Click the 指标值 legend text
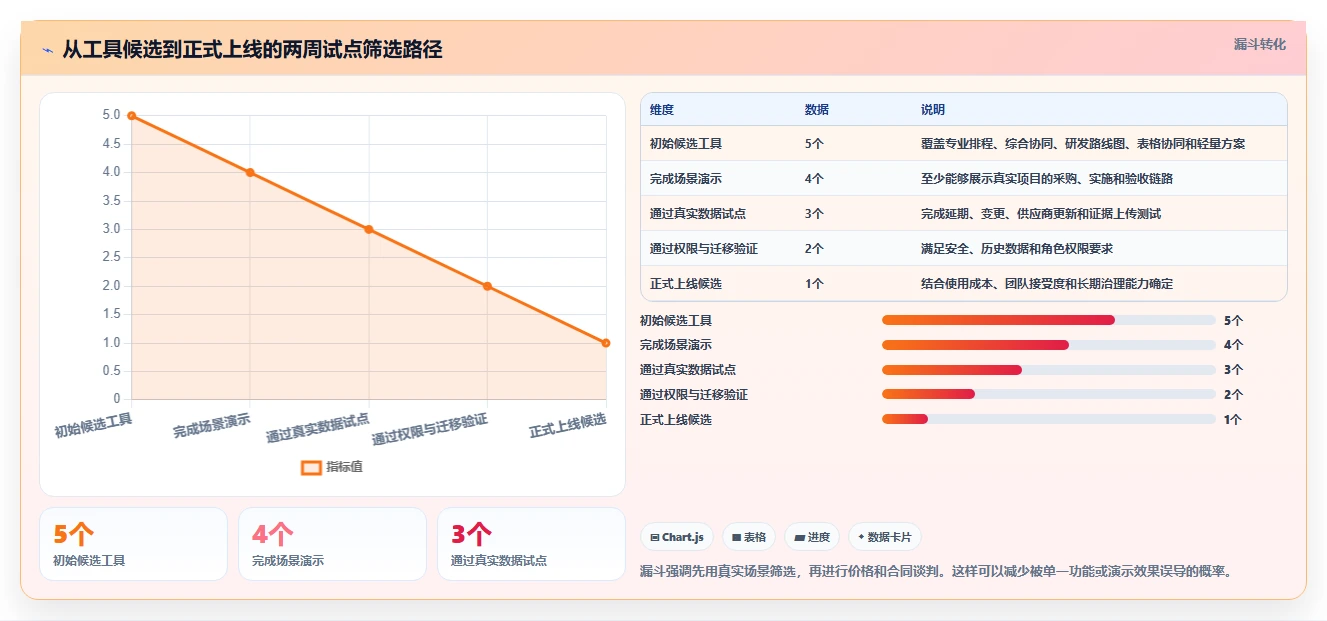The image size is (1327, 621). [344, 467]
